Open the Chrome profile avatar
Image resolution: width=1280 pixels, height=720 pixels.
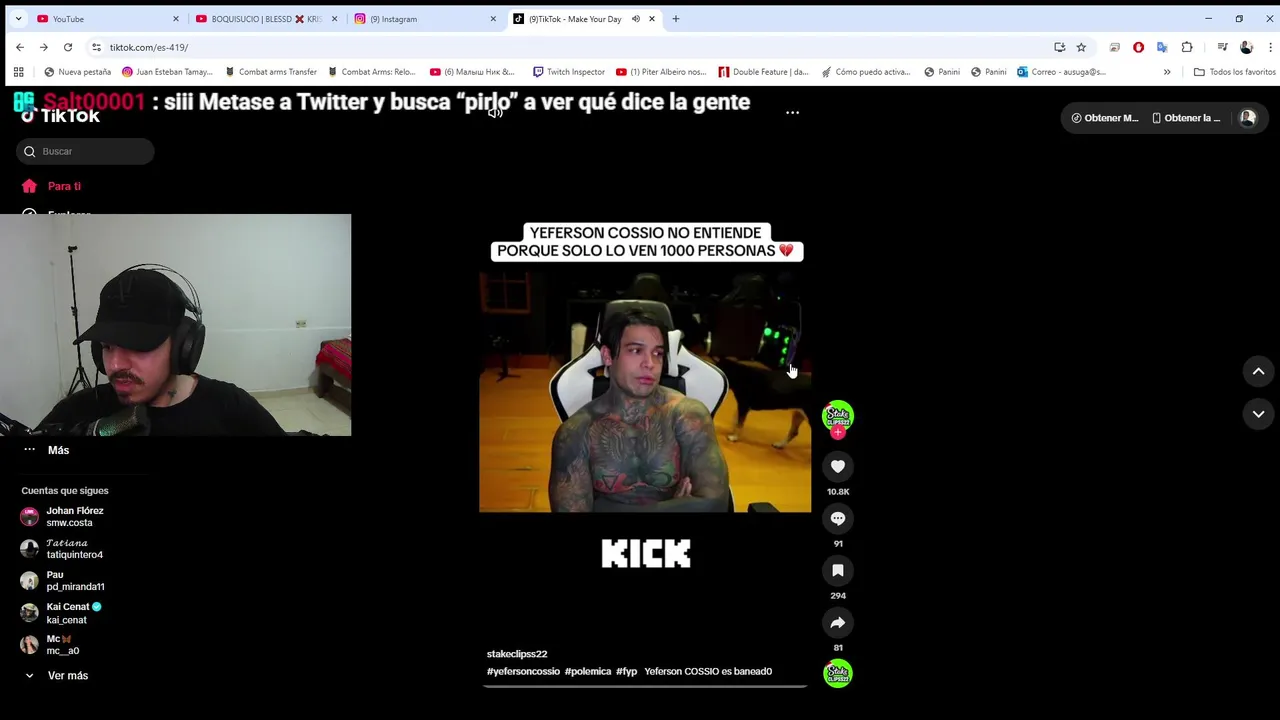tap(1246, 47)
